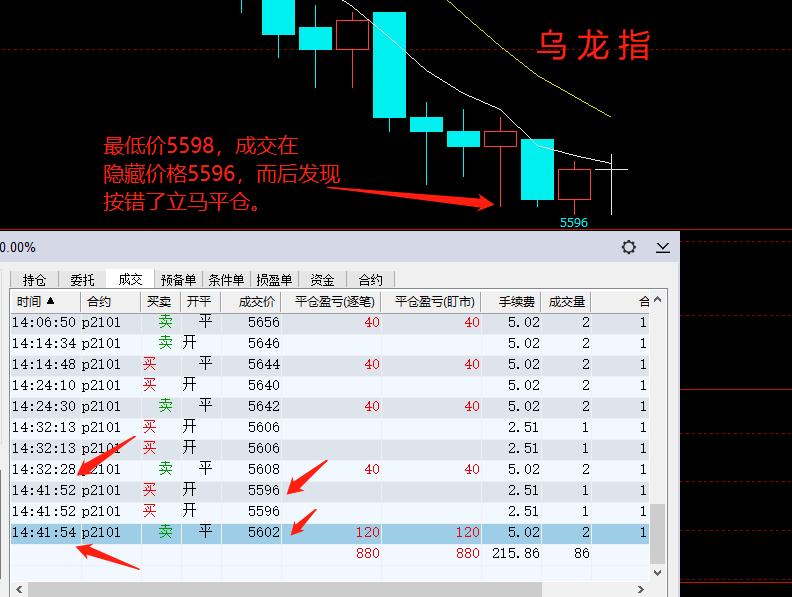The height and width of the screenshot is (597, 792).
Task: Select the trade row at 14:14:34
Action: 330,343
